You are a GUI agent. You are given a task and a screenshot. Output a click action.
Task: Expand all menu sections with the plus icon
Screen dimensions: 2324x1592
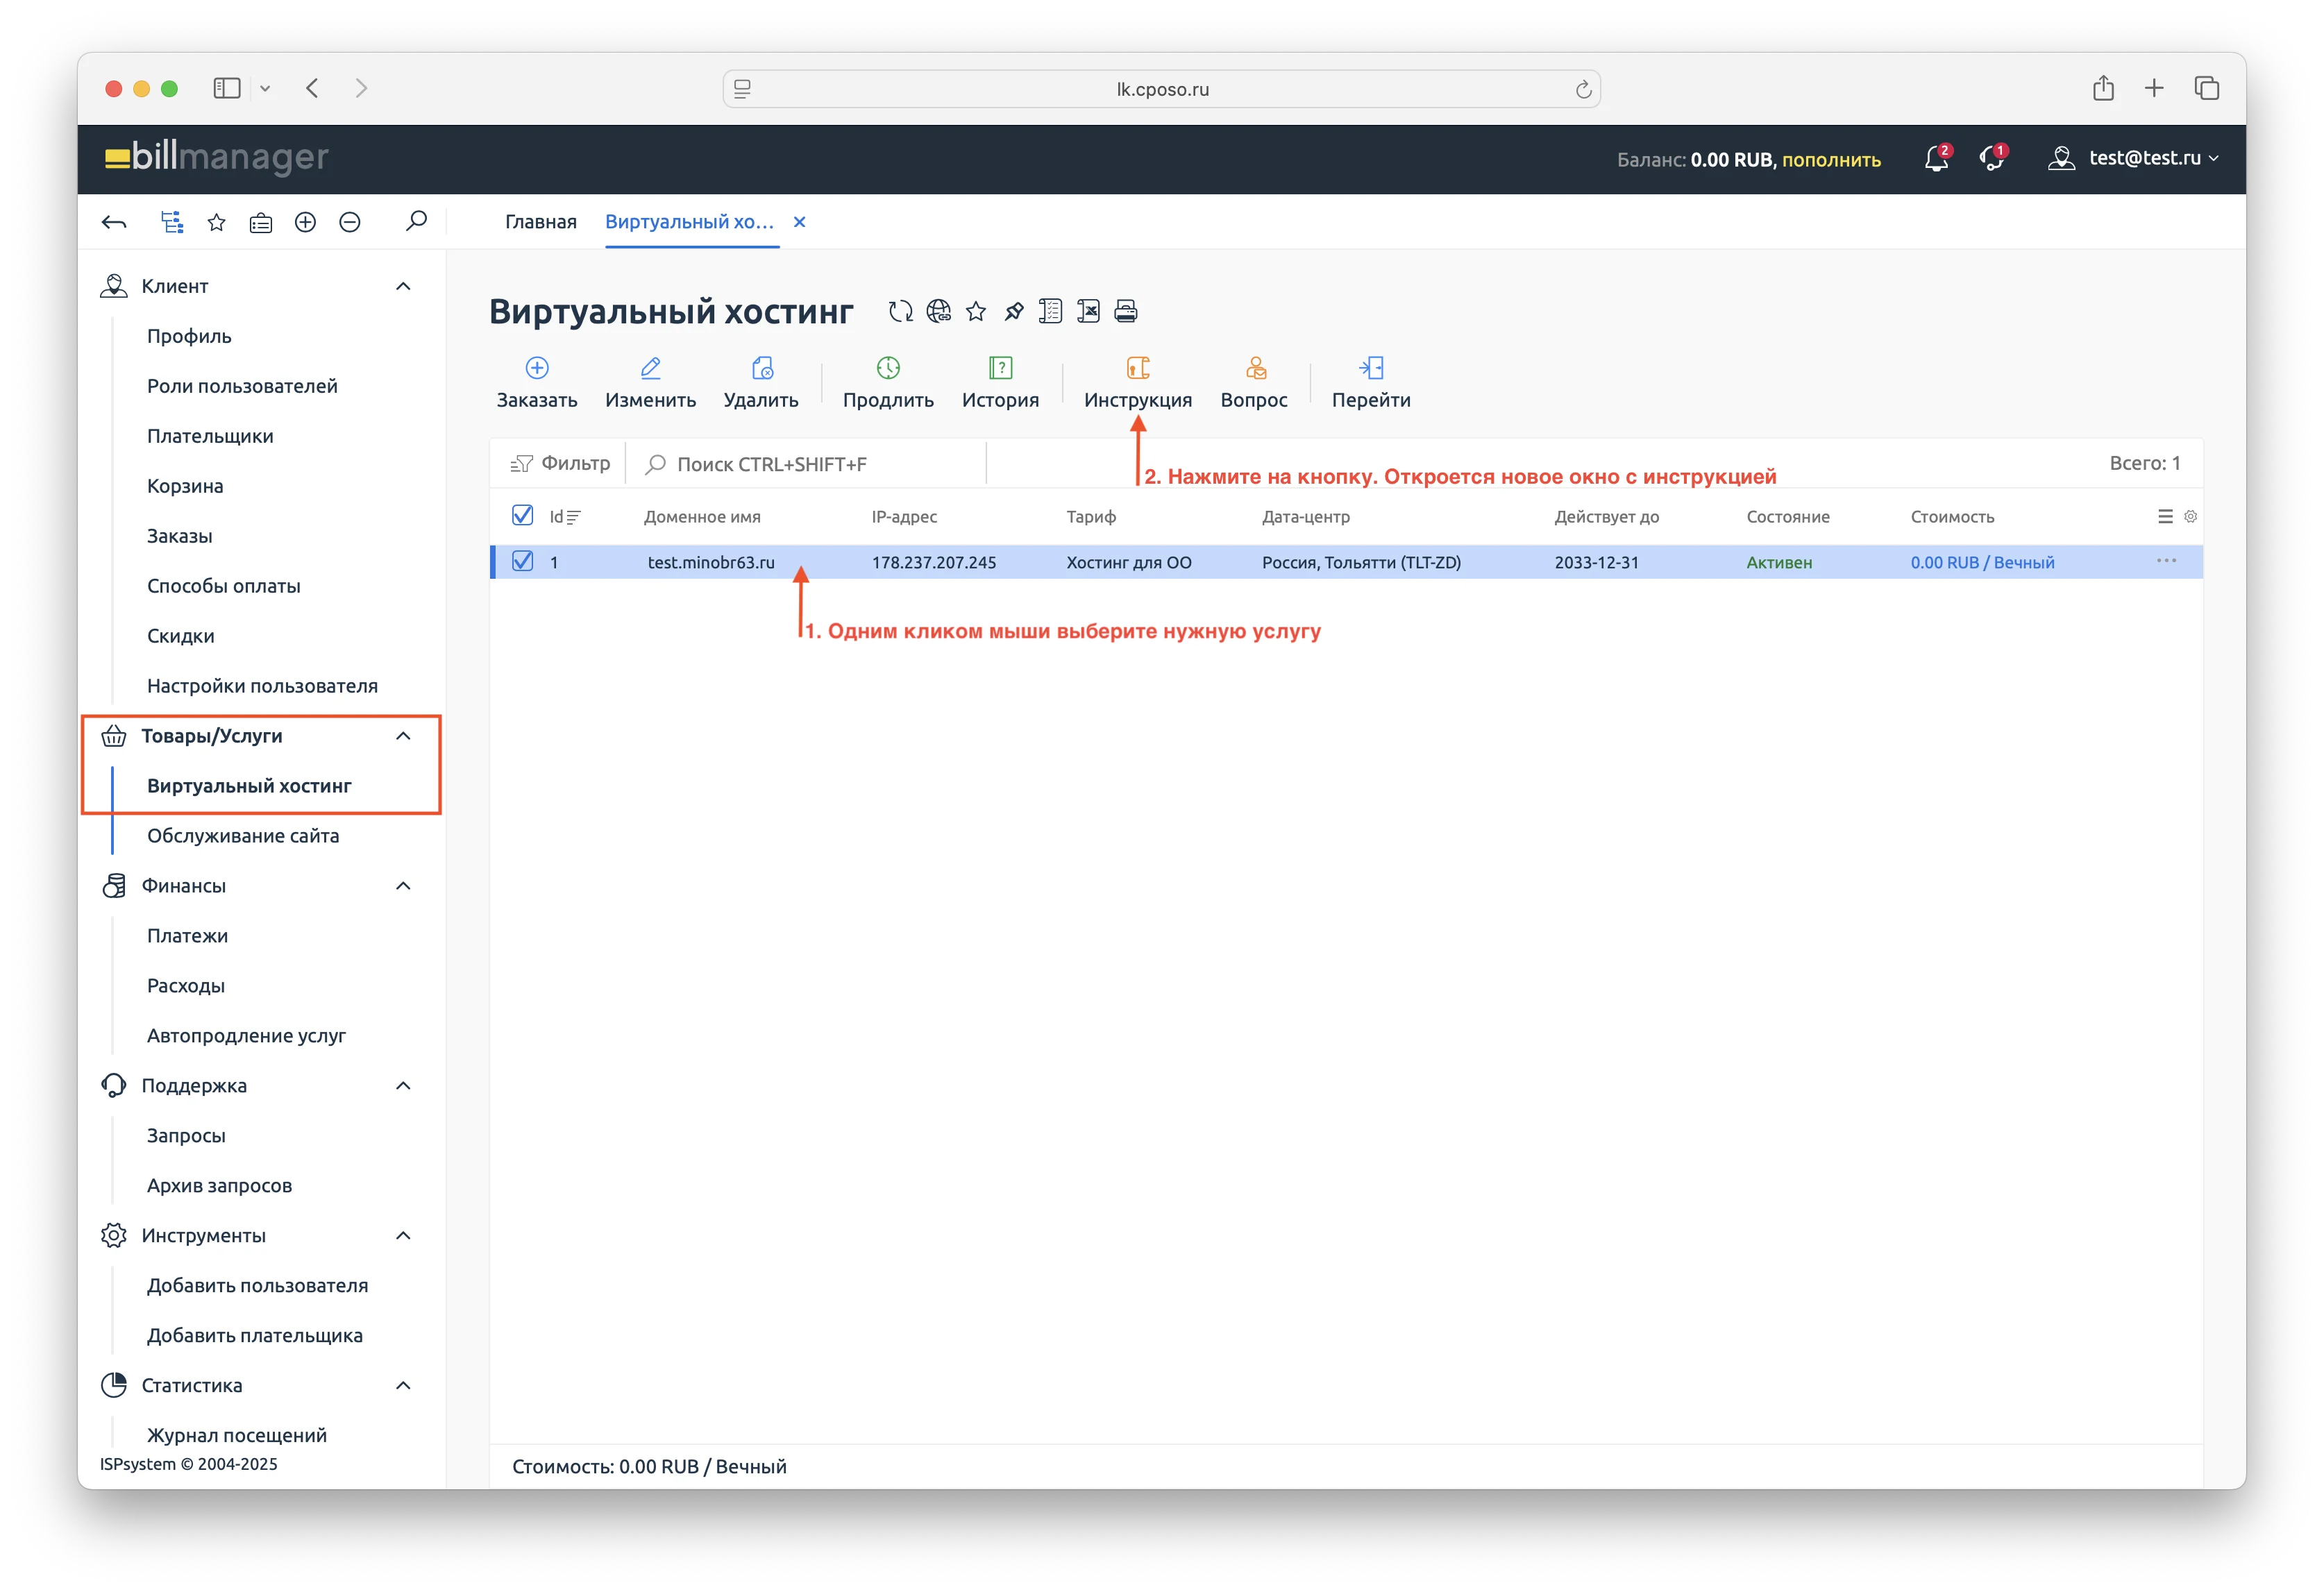point(306,222)
